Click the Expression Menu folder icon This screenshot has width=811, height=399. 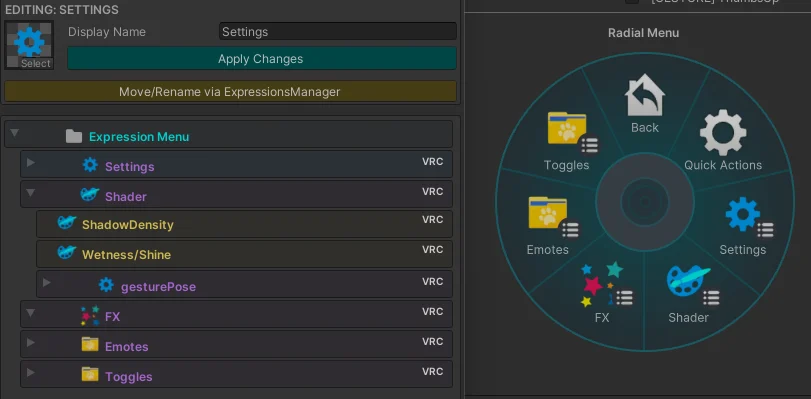click(x=74, y=137)
